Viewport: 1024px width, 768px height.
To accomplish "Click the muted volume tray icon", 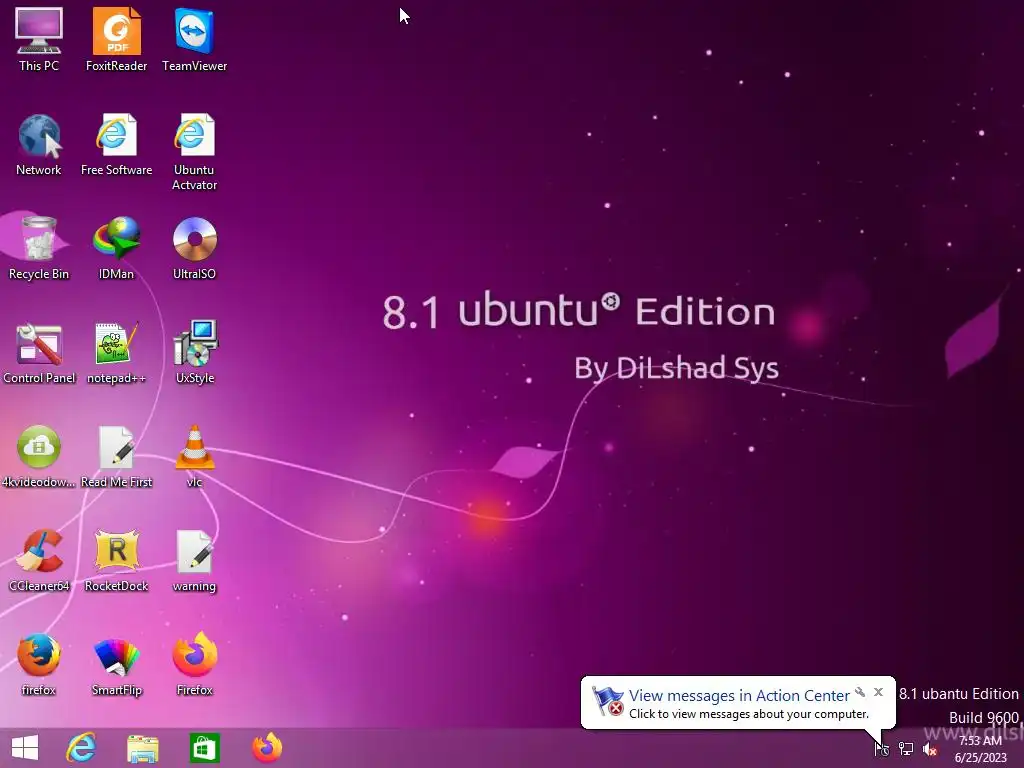I will coord(930,748).
